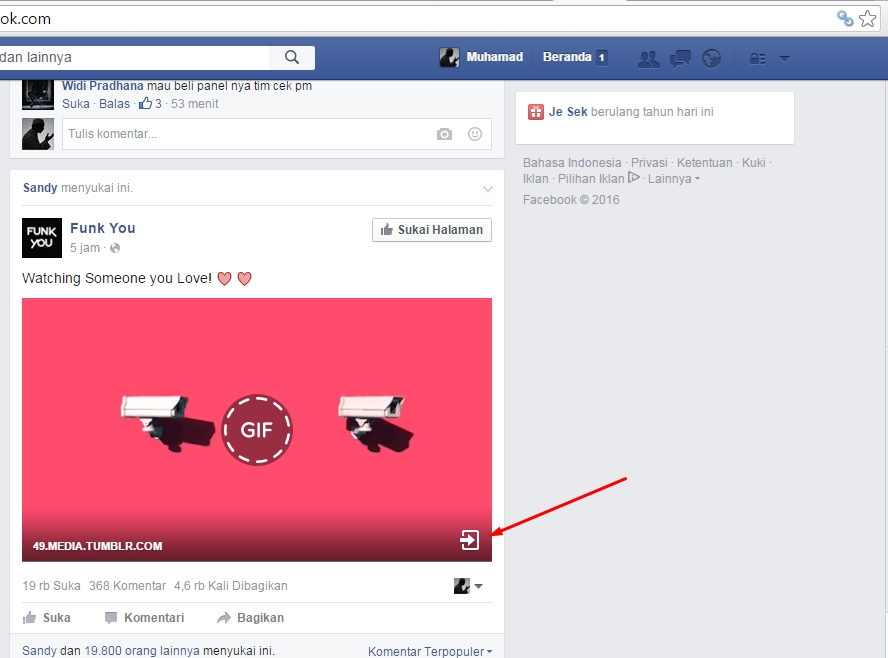Share post using Bagikan
Screen dimensions: 888x658
(250, 618)
